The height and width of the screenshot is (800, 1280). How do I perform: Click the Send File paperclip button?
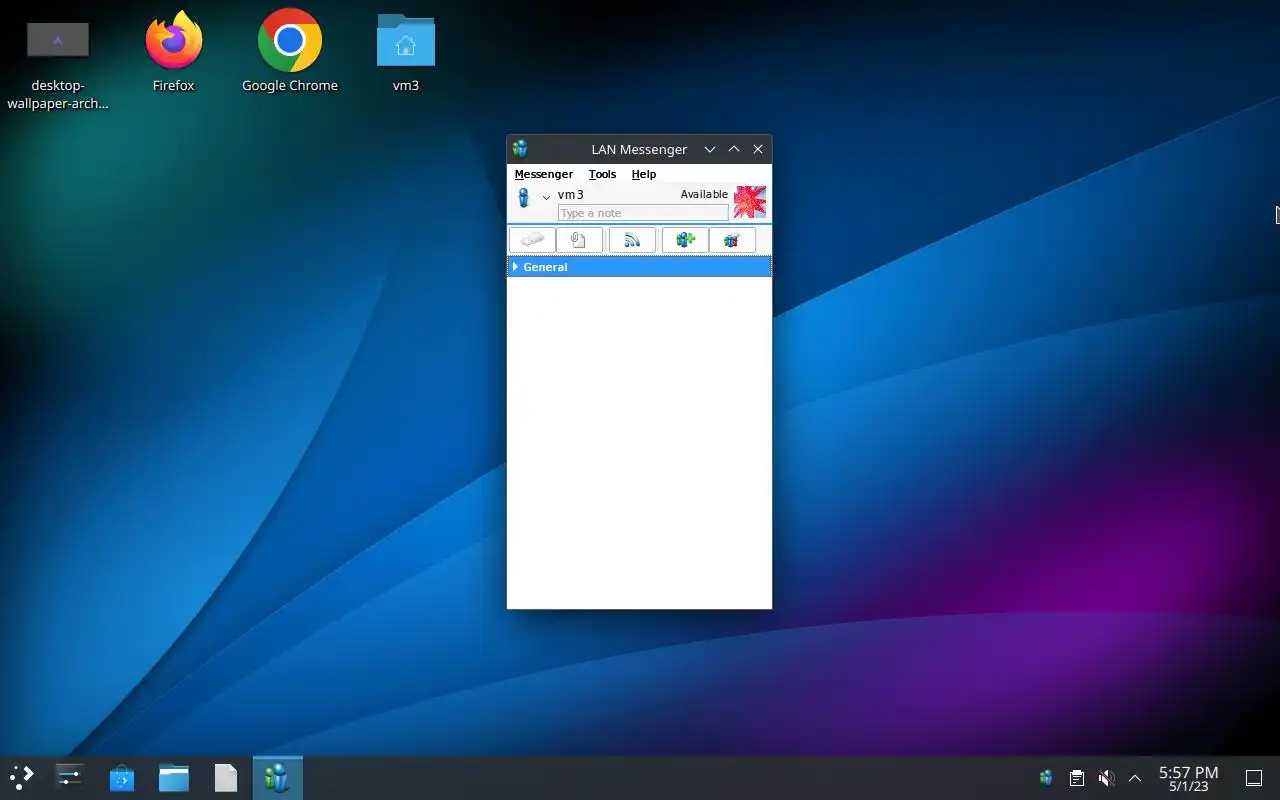click(579, 240)
